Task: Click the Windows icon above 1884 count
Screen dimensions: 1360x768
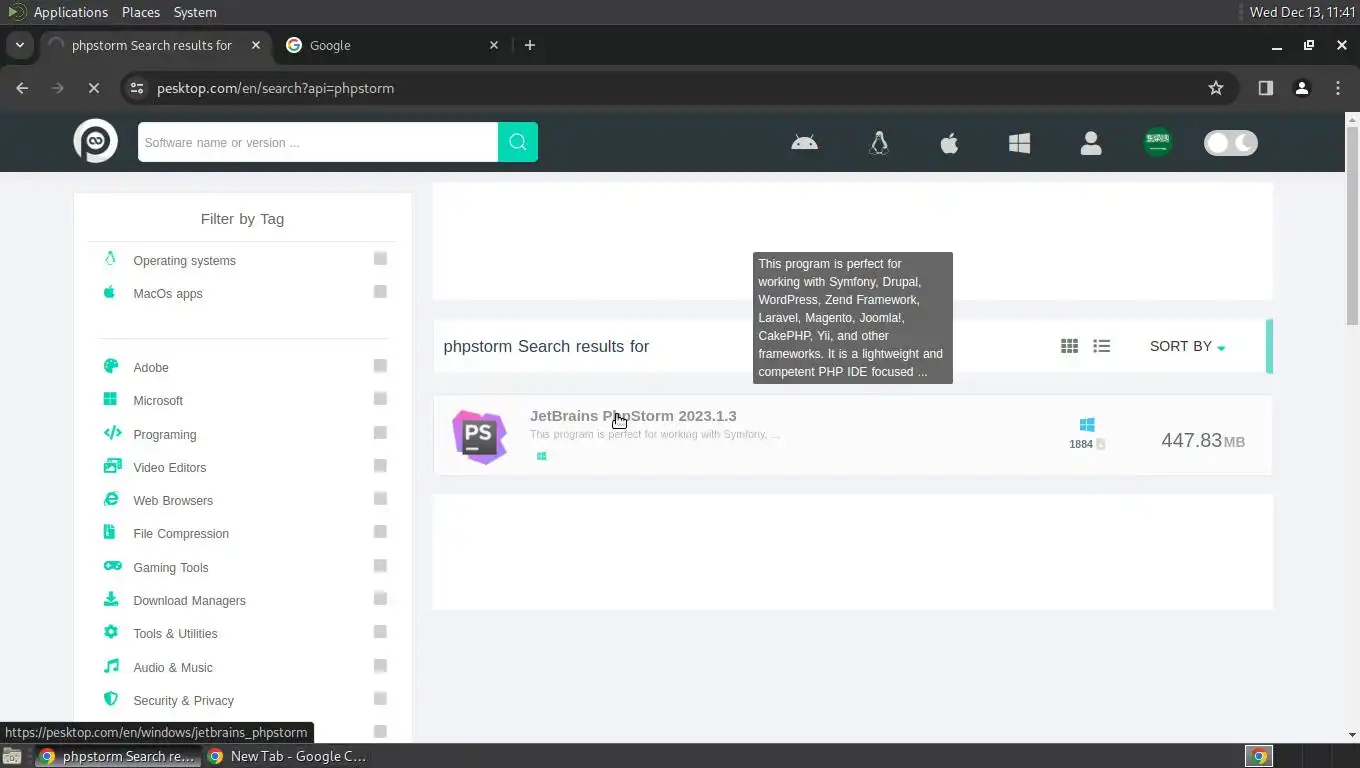Action: (x=1087, y=425)
